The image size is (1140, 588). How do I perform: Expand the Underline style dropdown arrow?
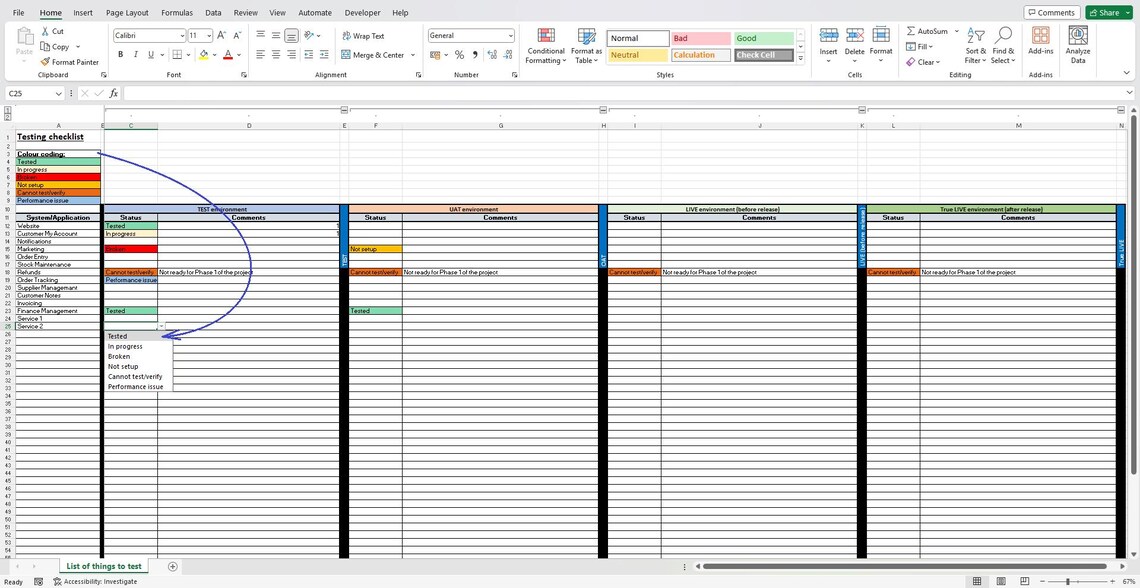coord(160,54)
